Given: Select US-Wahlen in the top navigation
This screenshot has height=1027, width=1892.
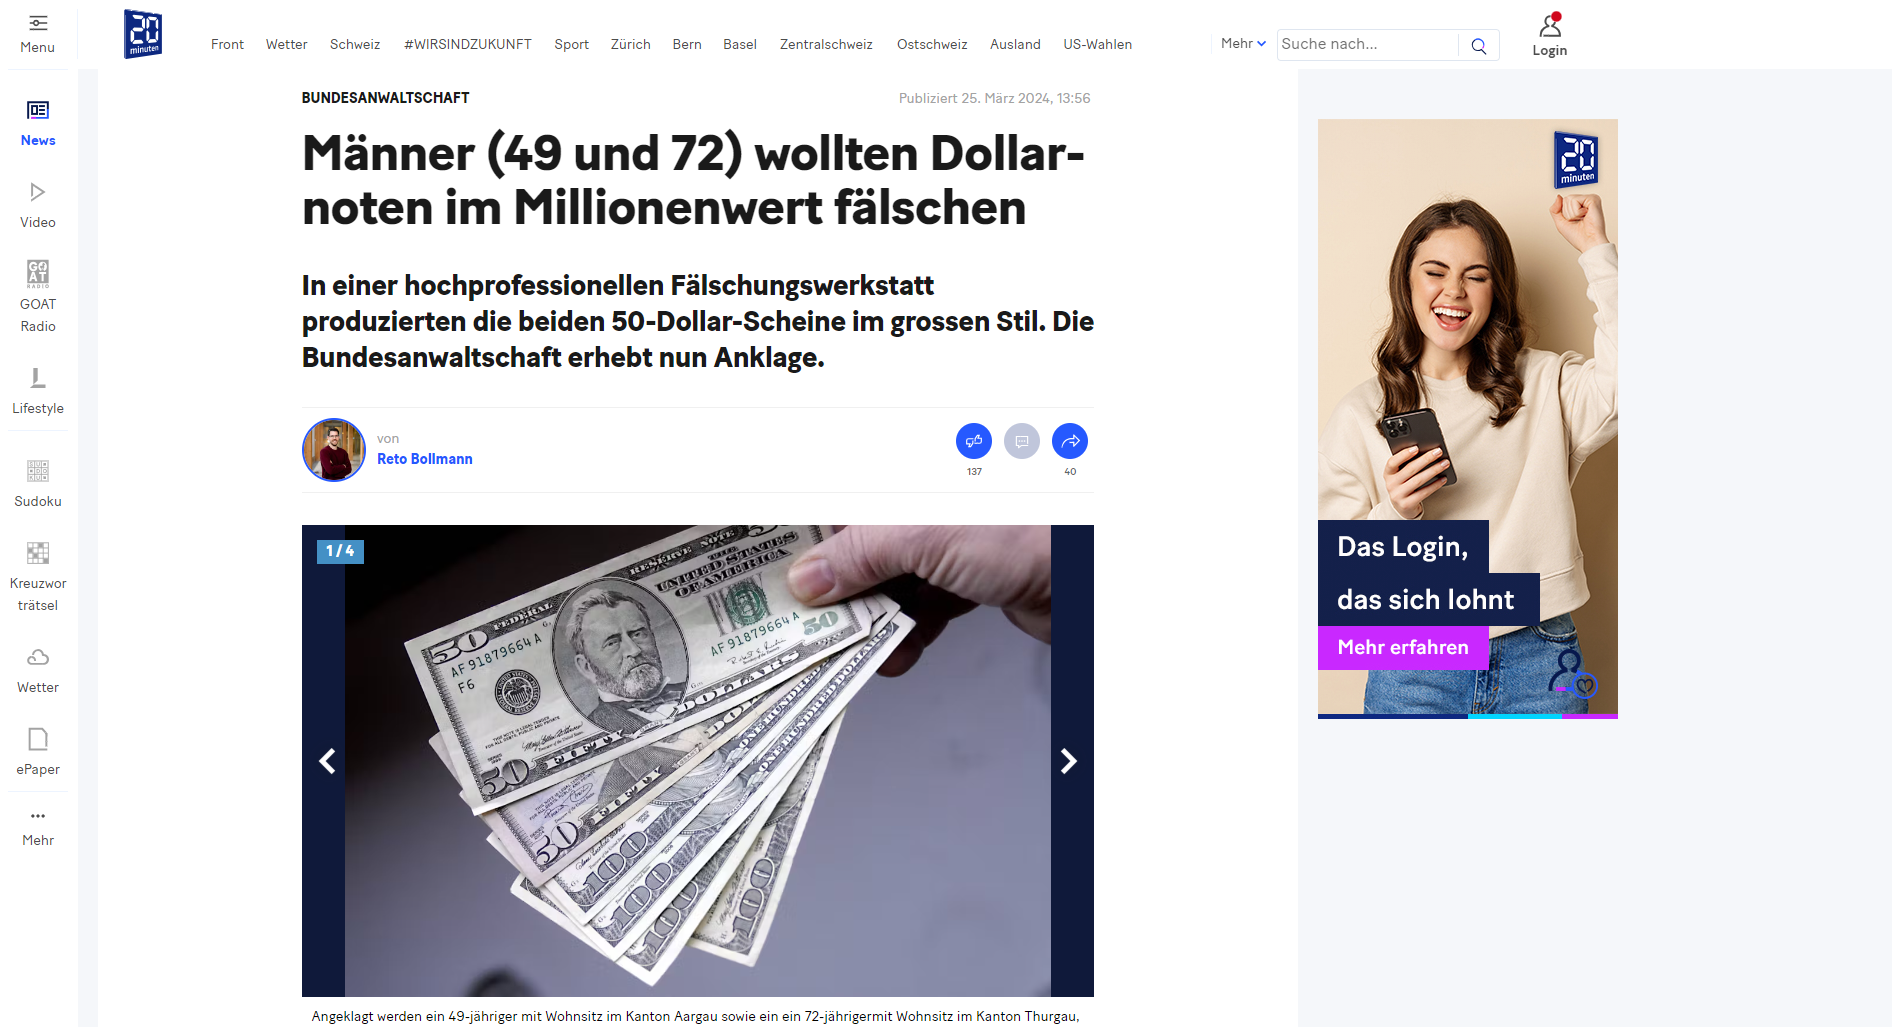Looking at the screenshot, I should [1098, 44].
